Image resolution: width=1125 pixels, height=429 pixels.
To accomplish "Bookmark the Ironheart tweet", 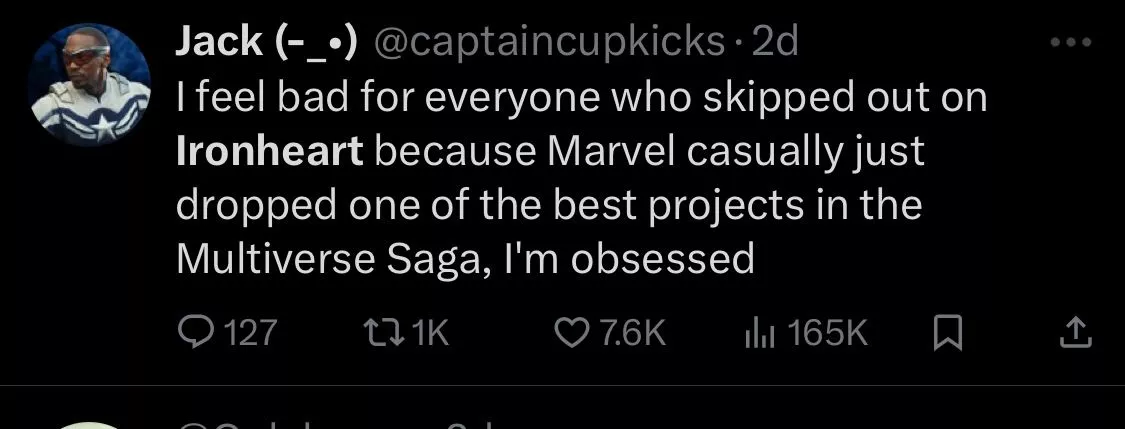I will coord(944,333).
